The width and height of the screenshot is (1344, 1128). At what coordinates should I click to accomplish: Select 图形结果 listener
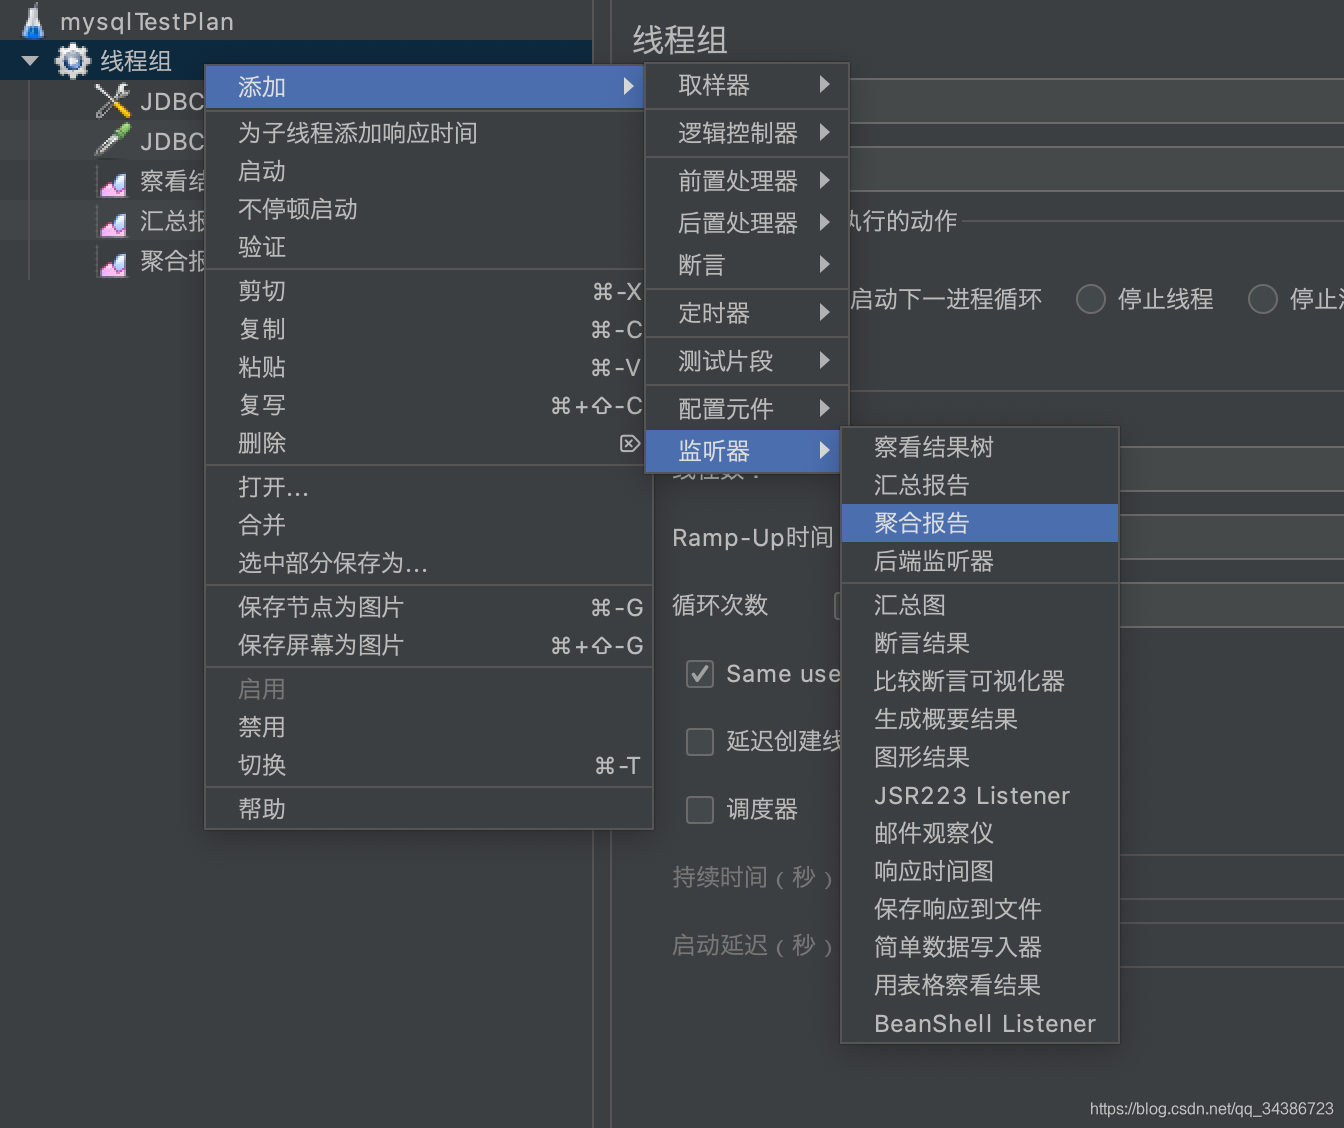point(980,757)
